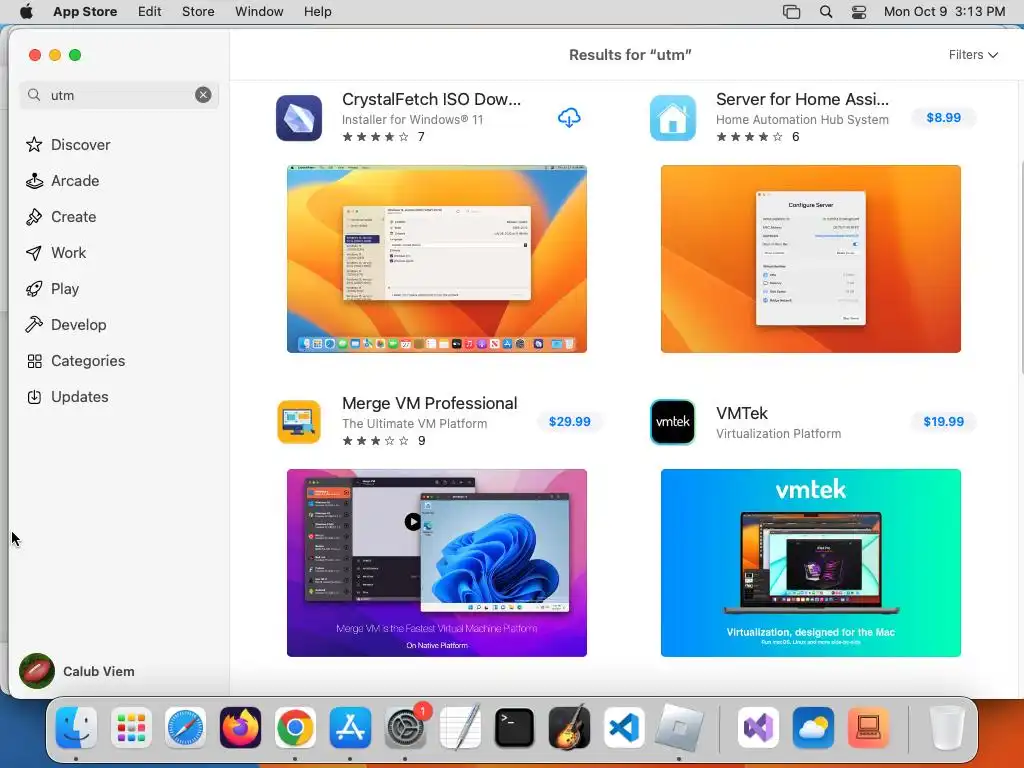
Task: Launch Safari from the Dock
Action: click(x=185, y=728)
